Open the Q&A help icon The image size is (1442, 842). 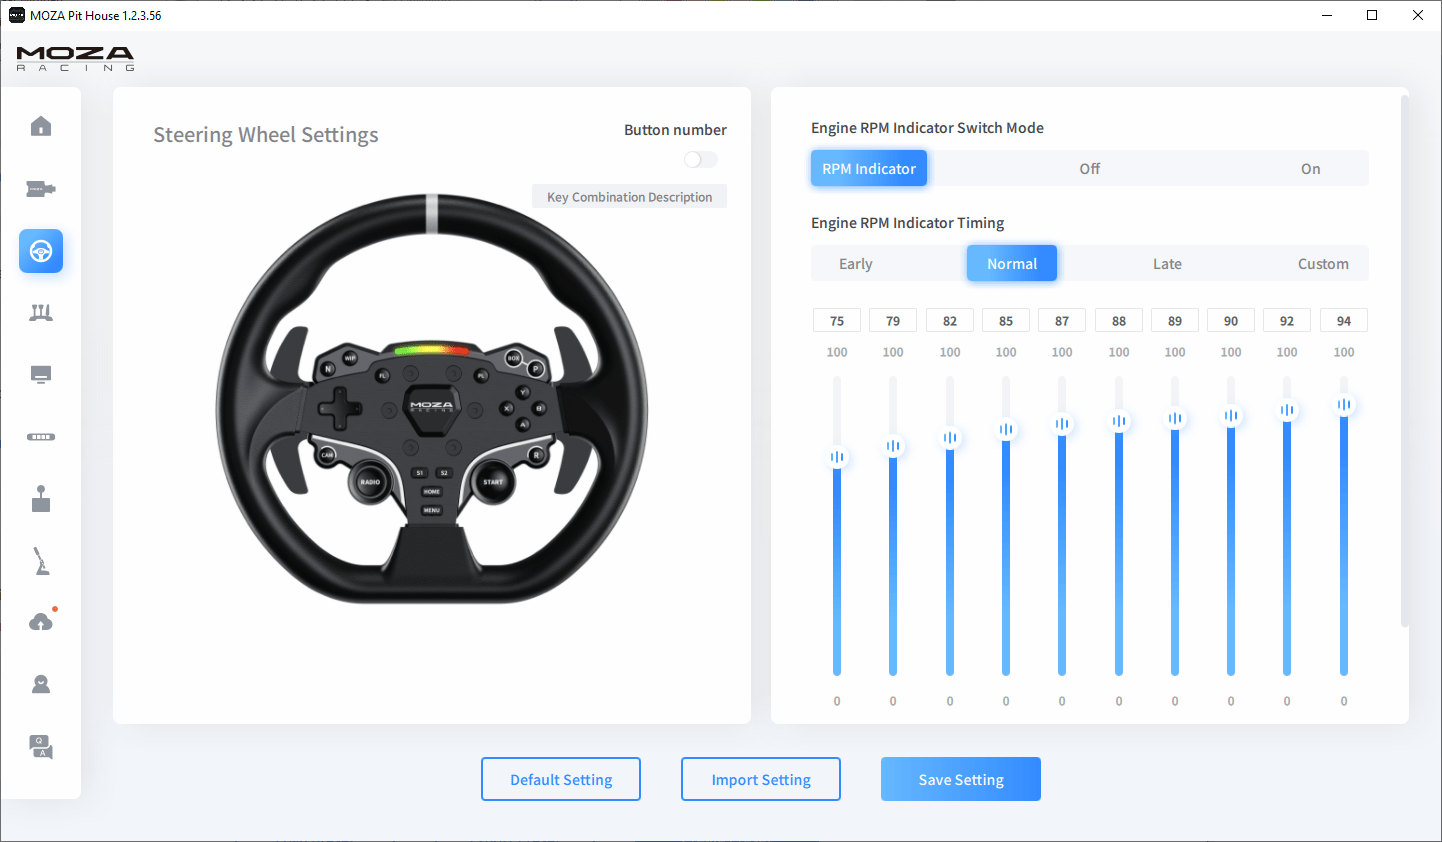pyautogui.click(x=41, y=746)
